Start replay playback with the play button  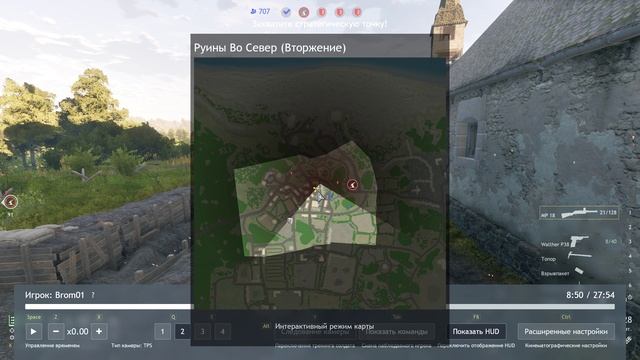33,331
